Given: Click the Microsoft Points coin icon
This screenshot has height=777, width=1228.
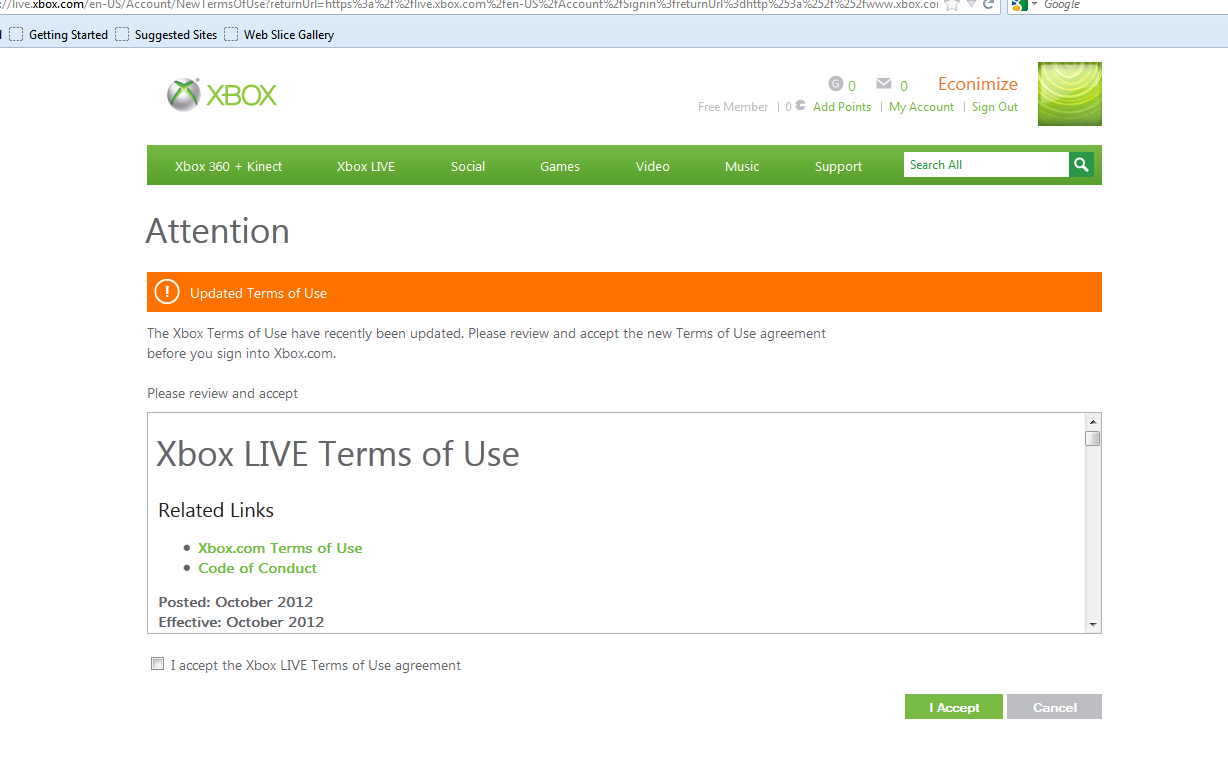Looking at the screenshot, I should tap(800, 105).
